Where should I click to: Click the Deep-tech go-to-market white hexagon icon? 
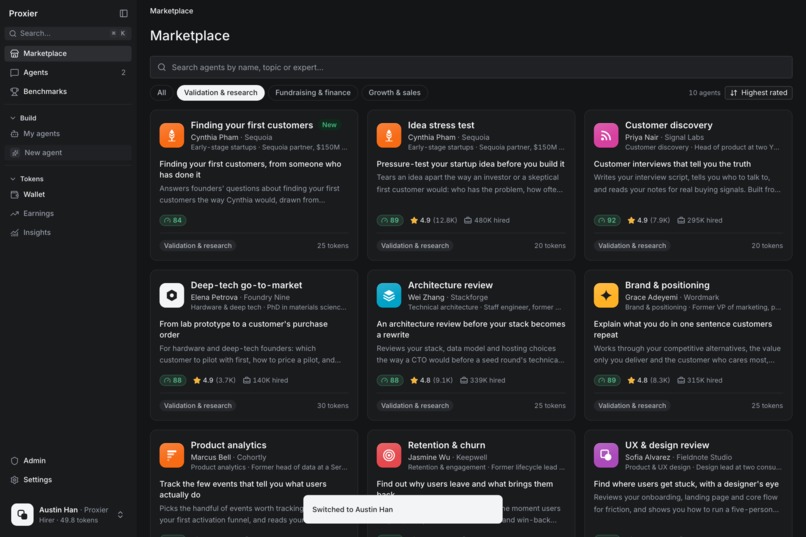(x=172, y=295)
